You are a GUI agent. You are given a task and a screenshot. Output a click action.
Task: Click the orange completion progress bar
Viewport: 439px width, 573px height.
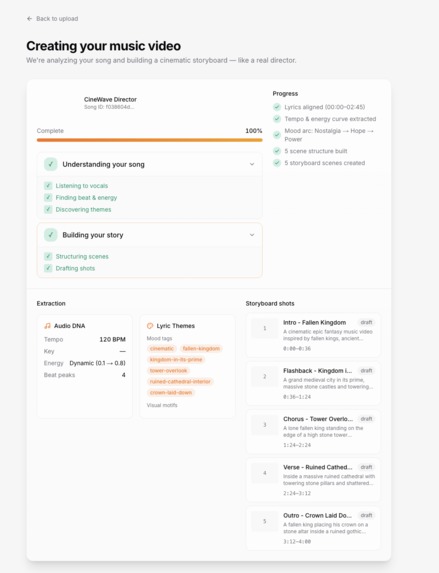[150, 140]
